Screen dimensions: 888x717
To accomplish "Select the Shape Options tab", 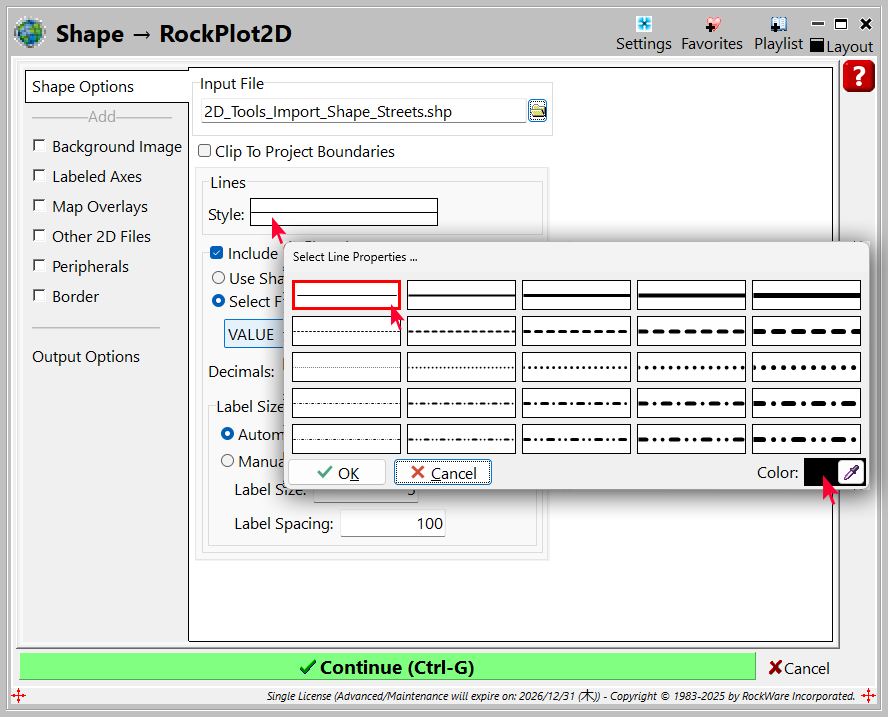I will [83, 87].
